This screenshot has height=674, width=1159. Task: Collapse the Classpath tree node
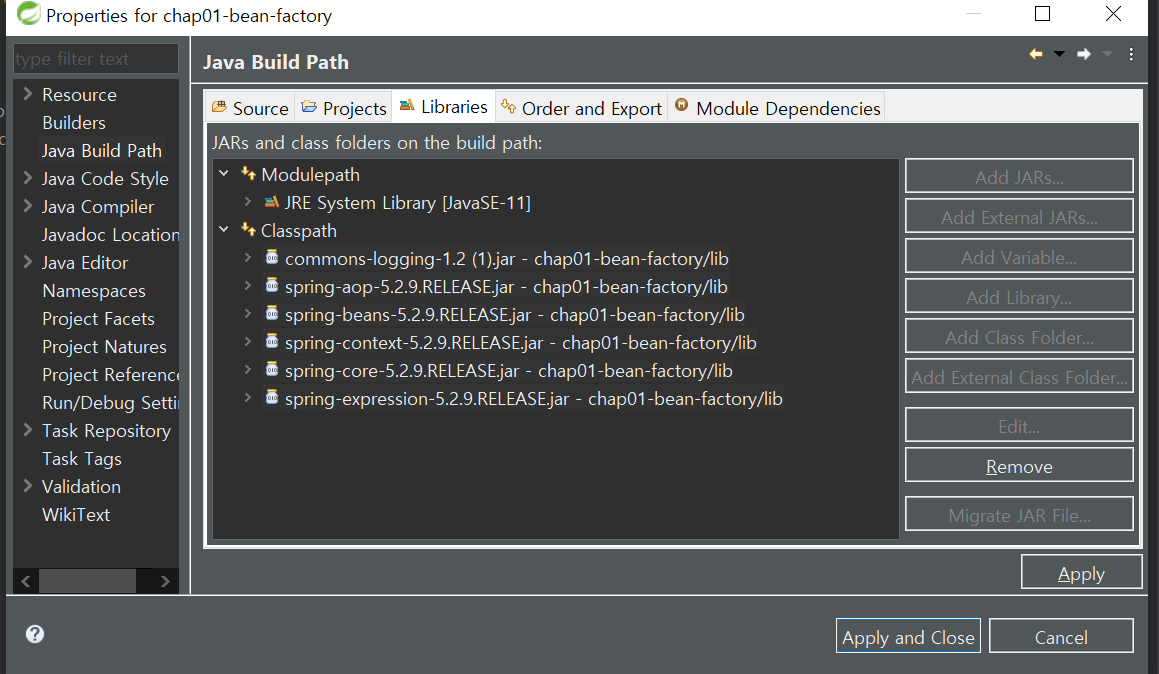(x=224, y=230)
